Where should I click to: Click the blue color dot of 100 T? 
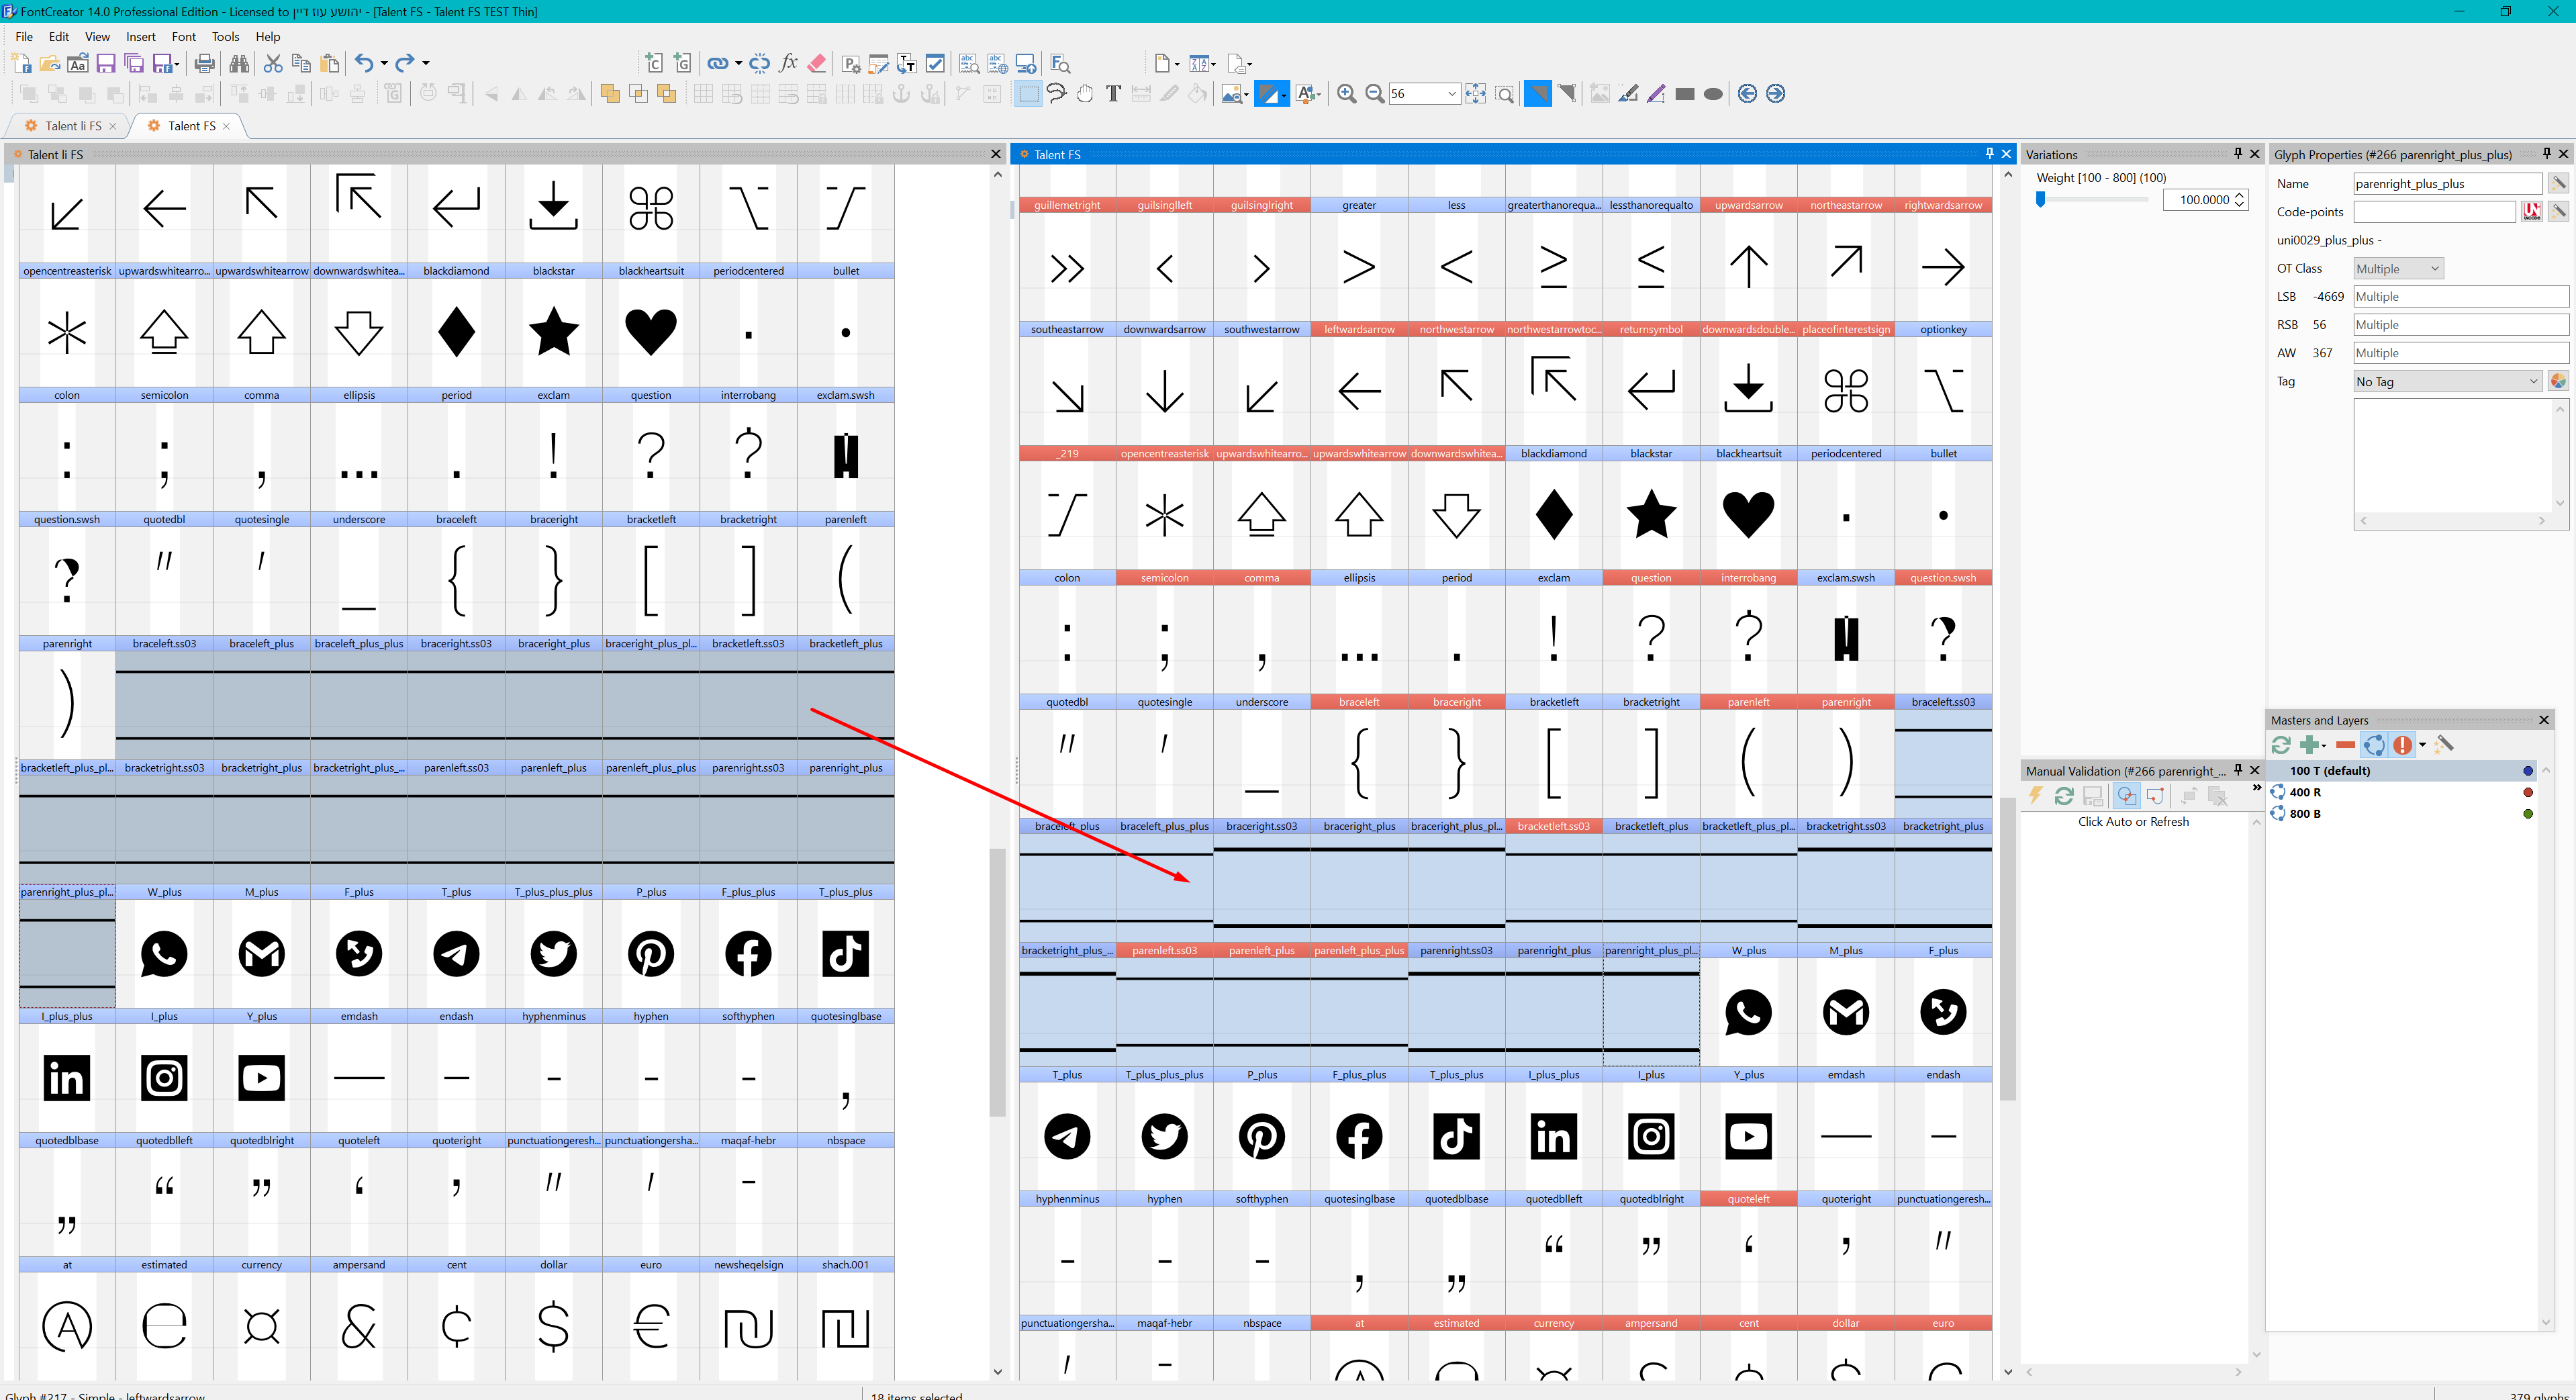point(2528,771)
